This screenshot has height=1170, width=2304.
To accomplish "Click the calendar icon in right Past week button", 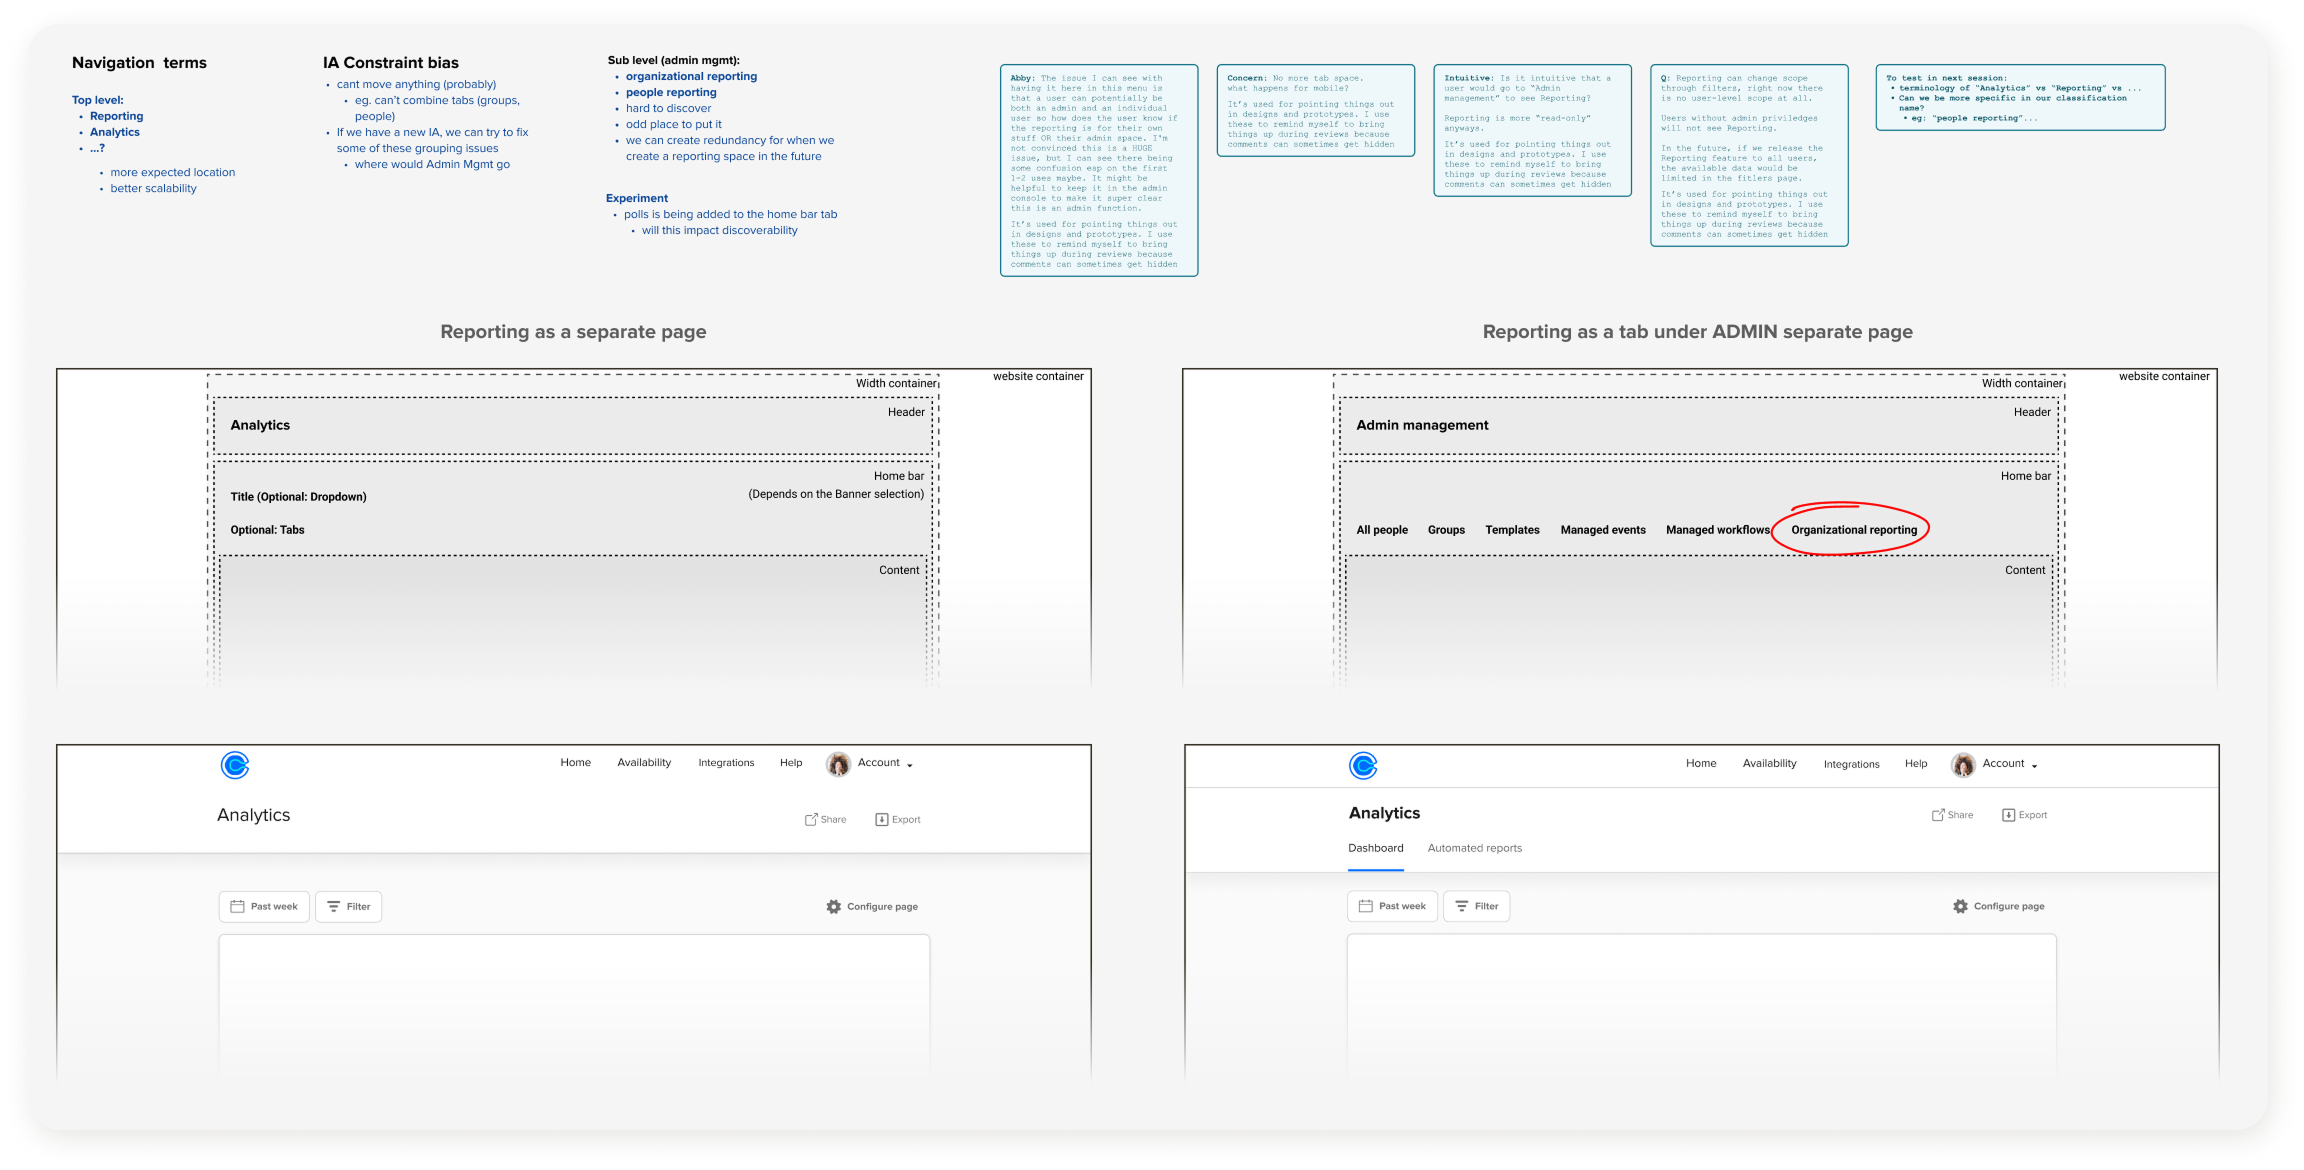I will [1366, 906].
